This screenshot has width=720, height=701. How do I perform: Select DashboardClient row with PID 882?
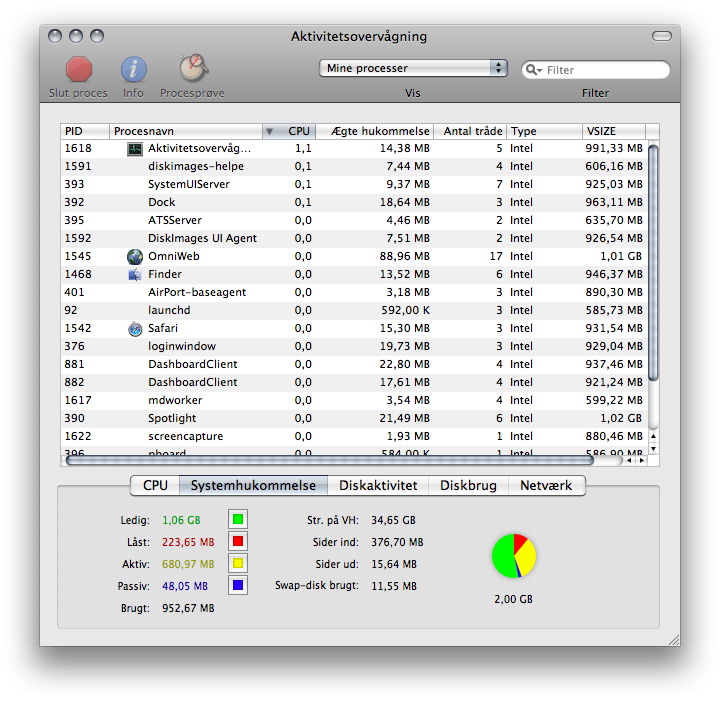(x=354, y=382)
